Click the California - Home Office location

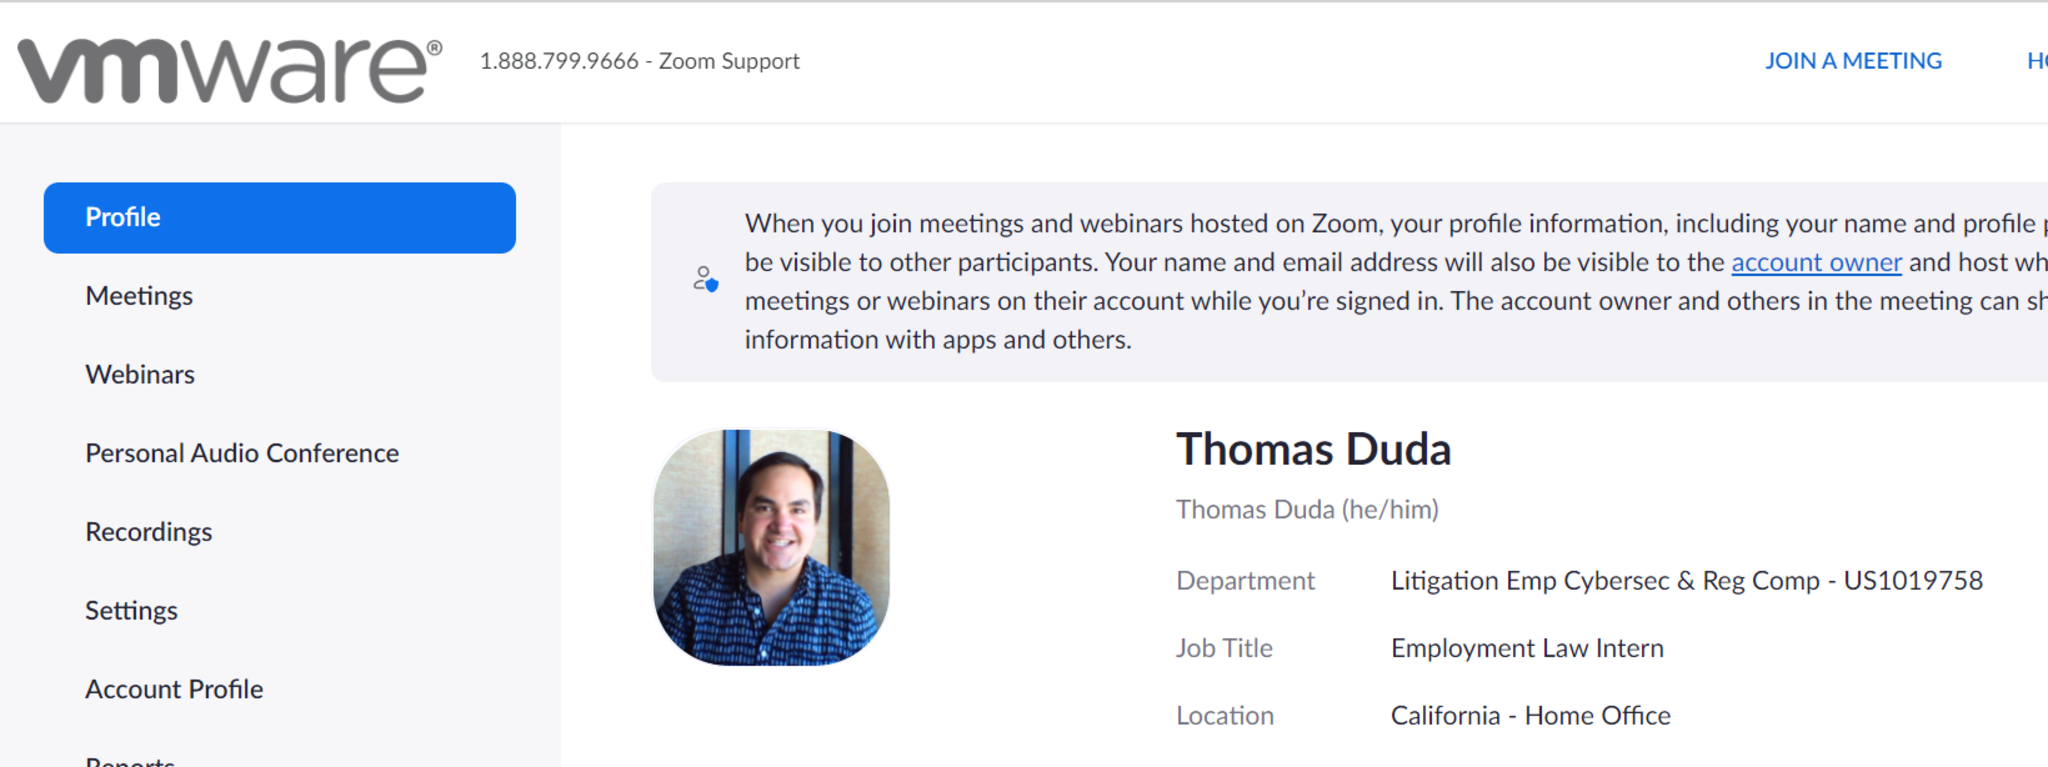coord(1530,716)
